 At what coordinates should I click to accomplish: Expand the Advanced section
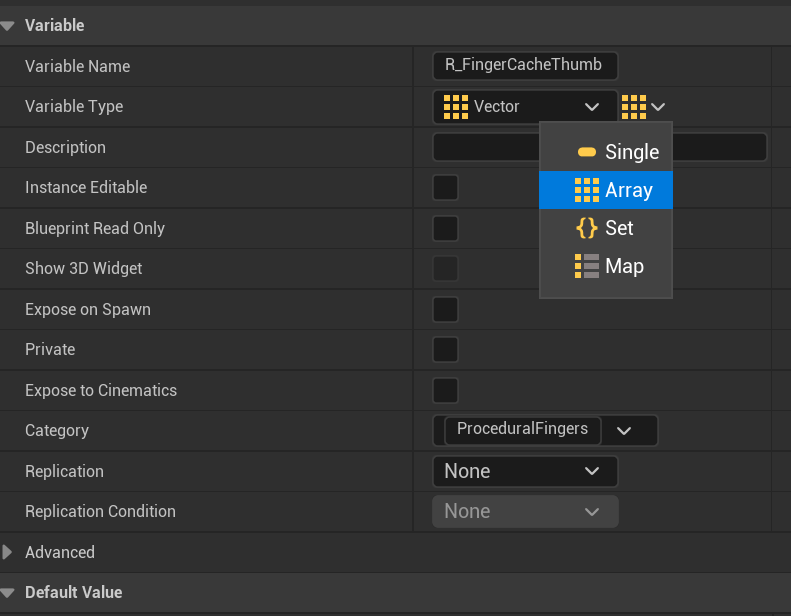(x=9, y=552)
